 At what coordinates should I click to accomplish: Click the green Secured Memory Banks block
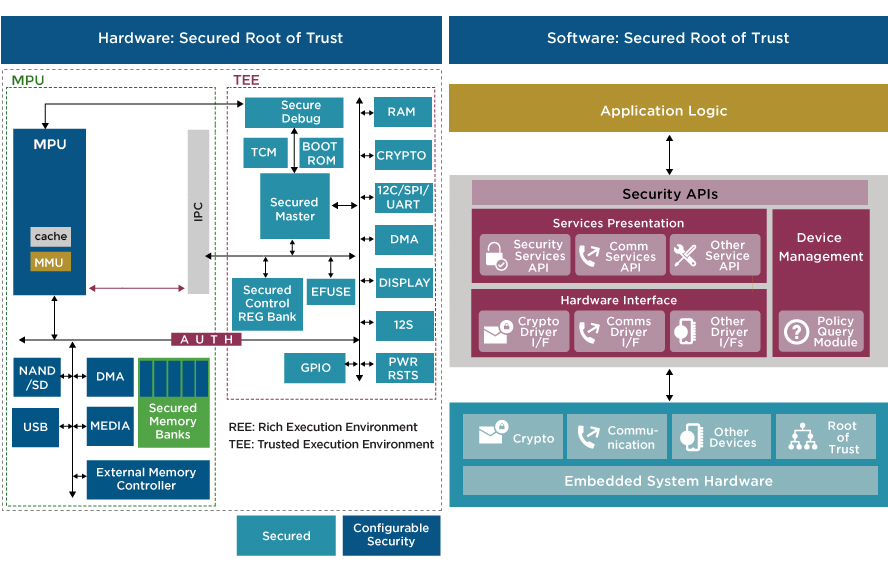pyautogui.click(x=173, y=402)
